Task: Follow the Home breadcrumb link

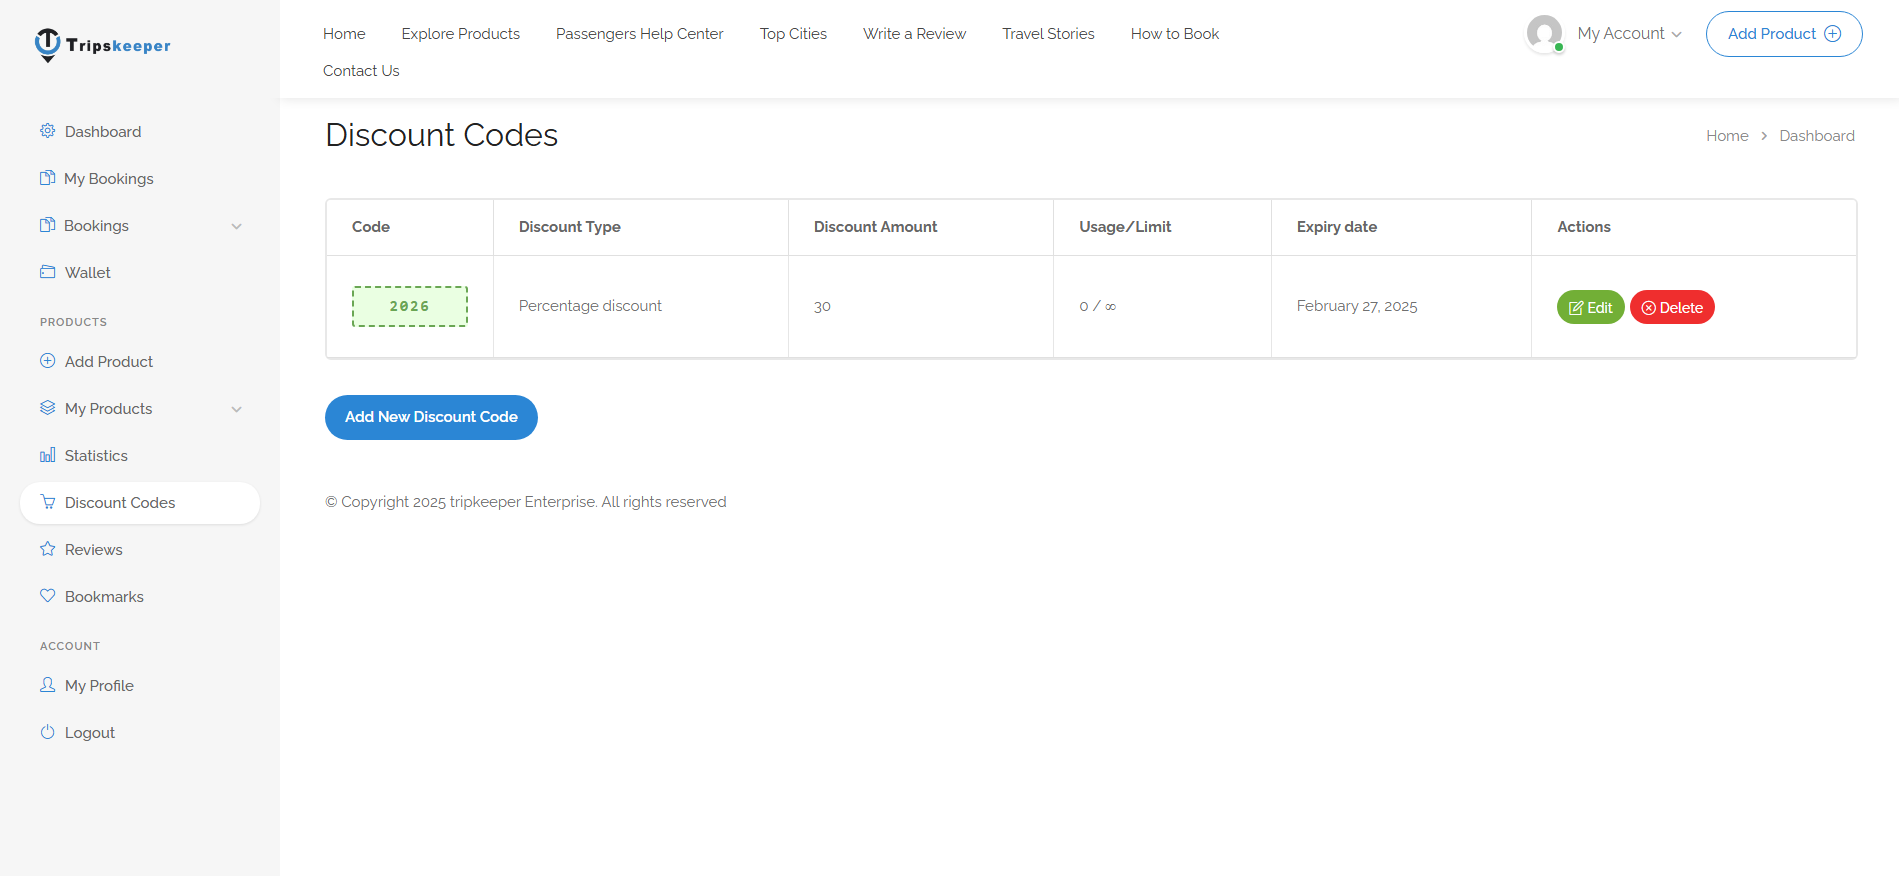Action: pyautogui.click(x=1727, y=136)
